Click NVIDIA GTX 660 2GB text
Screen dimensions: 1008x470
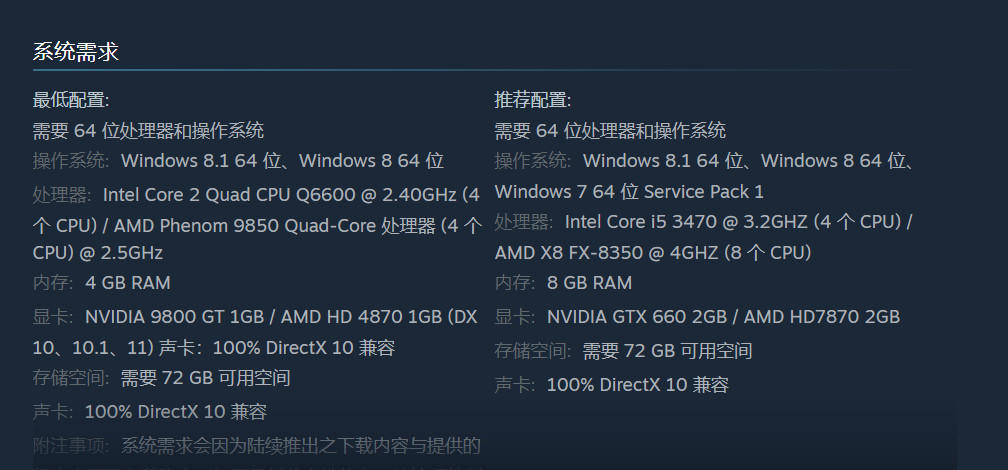click(637, 317)
